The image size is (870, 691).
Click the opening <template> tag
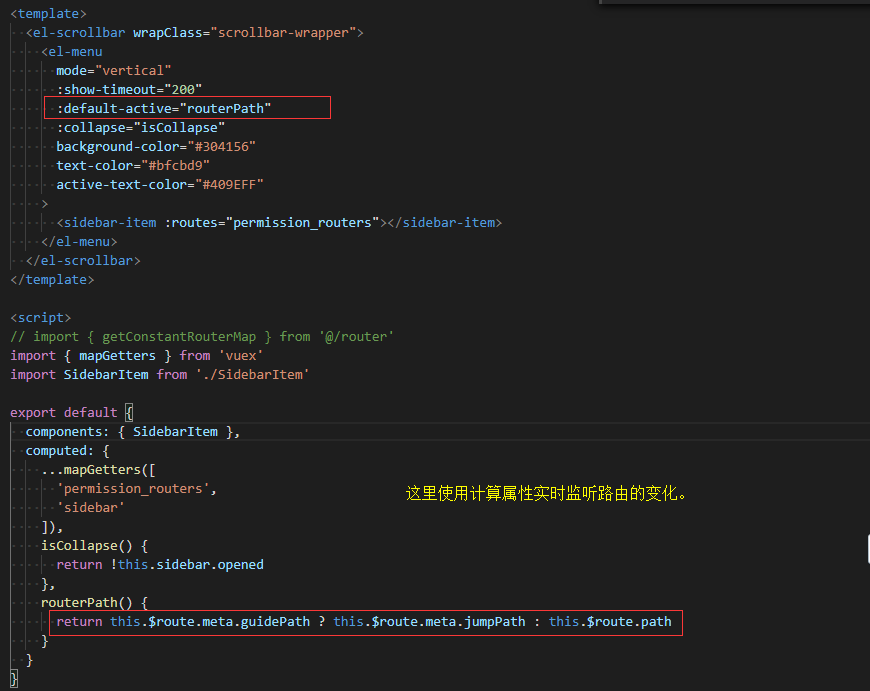point(48,13)
